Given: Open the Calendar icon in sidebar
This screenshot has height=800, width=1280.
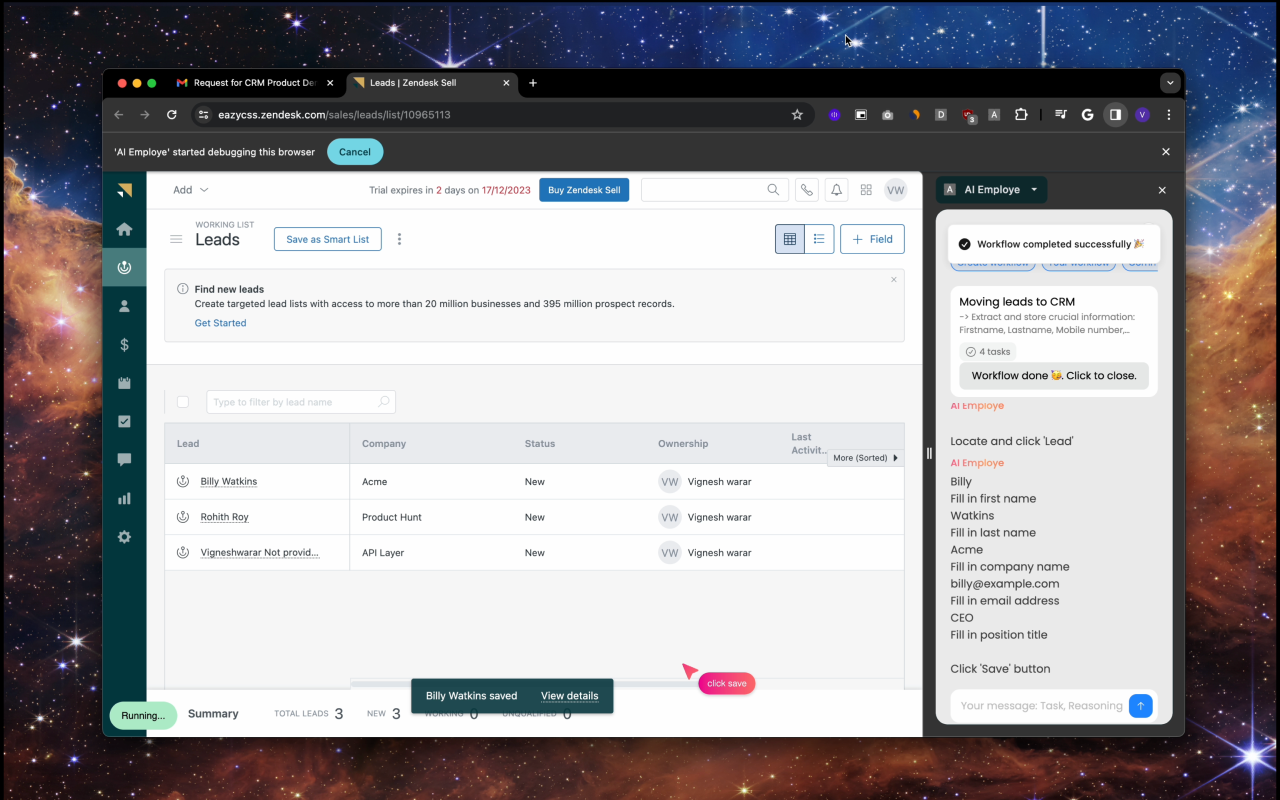Looking at the screenshot, I should [124, 383].
